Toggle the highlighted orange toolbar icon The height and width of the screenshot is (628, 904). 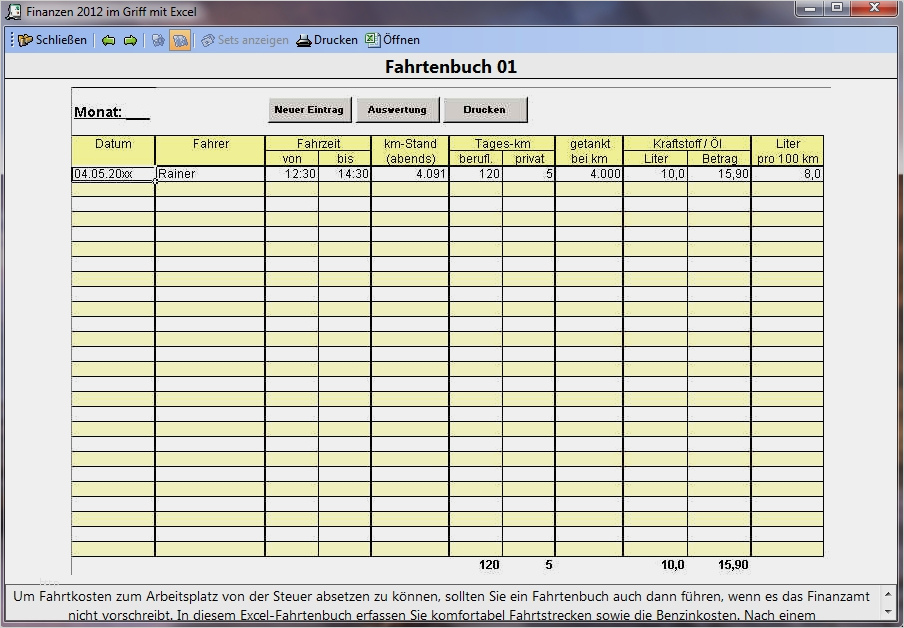(180, 41)
